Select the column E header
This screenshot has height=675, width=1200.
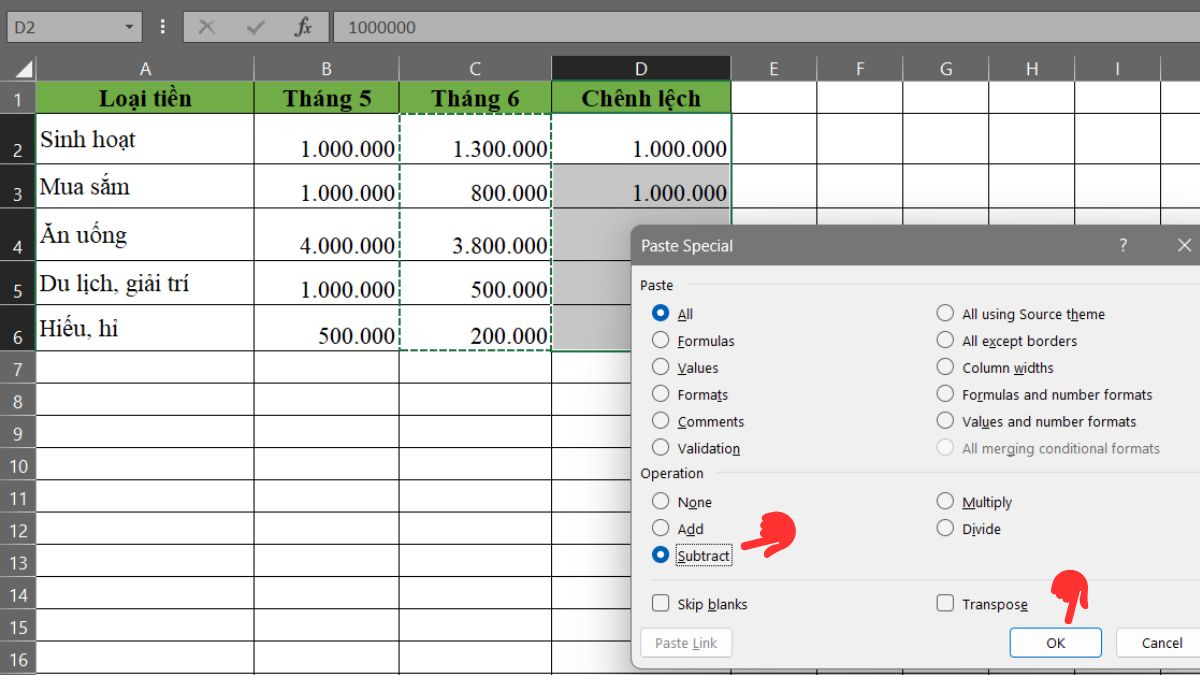773,67
